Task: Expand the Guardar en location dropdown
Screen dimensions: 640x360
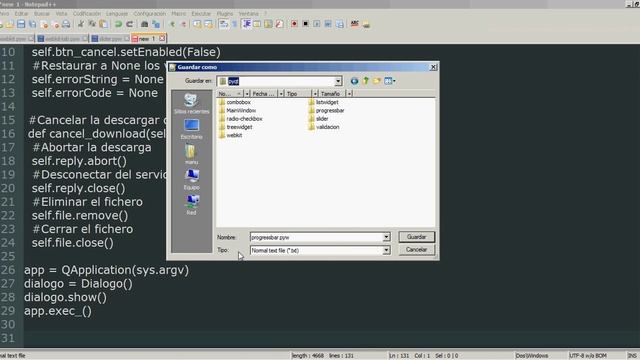Action: coord(338,81)
